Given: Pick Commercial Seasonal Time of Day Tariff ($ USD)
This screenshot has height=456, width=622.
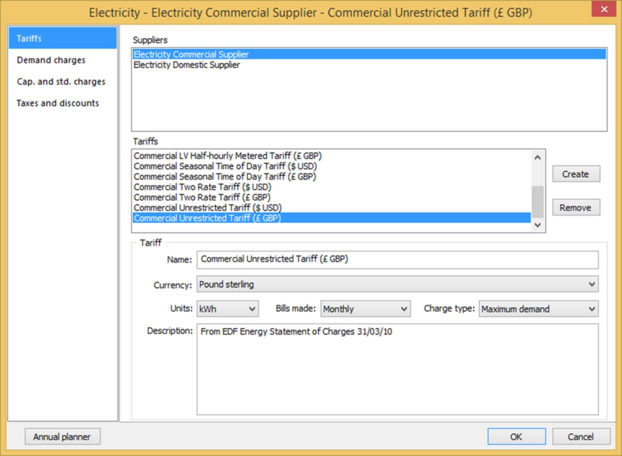Looking at the screenshot, I should click(x=225, y=166).
